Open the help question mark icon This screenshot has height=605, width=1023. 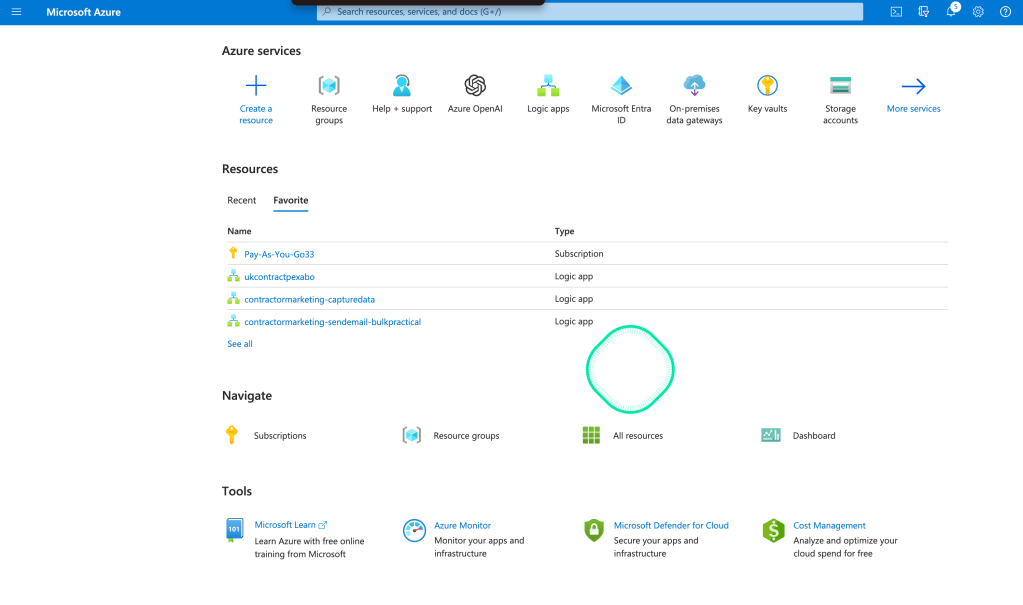click(1005, 12)
